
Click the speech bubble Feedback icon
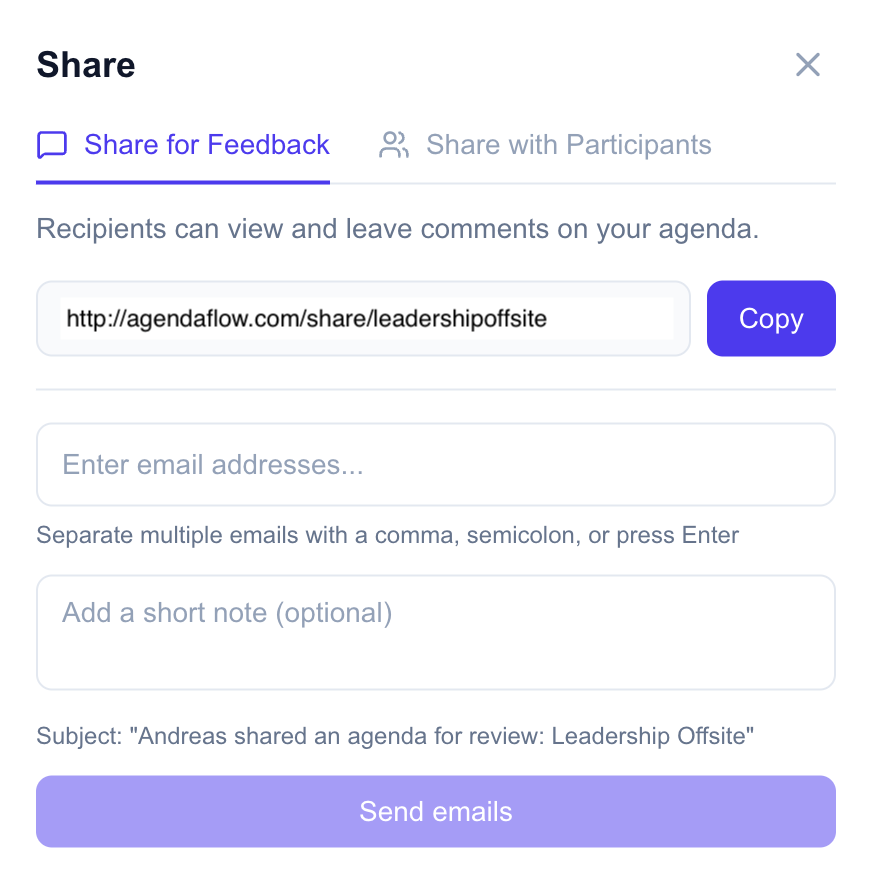coord(52,145)
